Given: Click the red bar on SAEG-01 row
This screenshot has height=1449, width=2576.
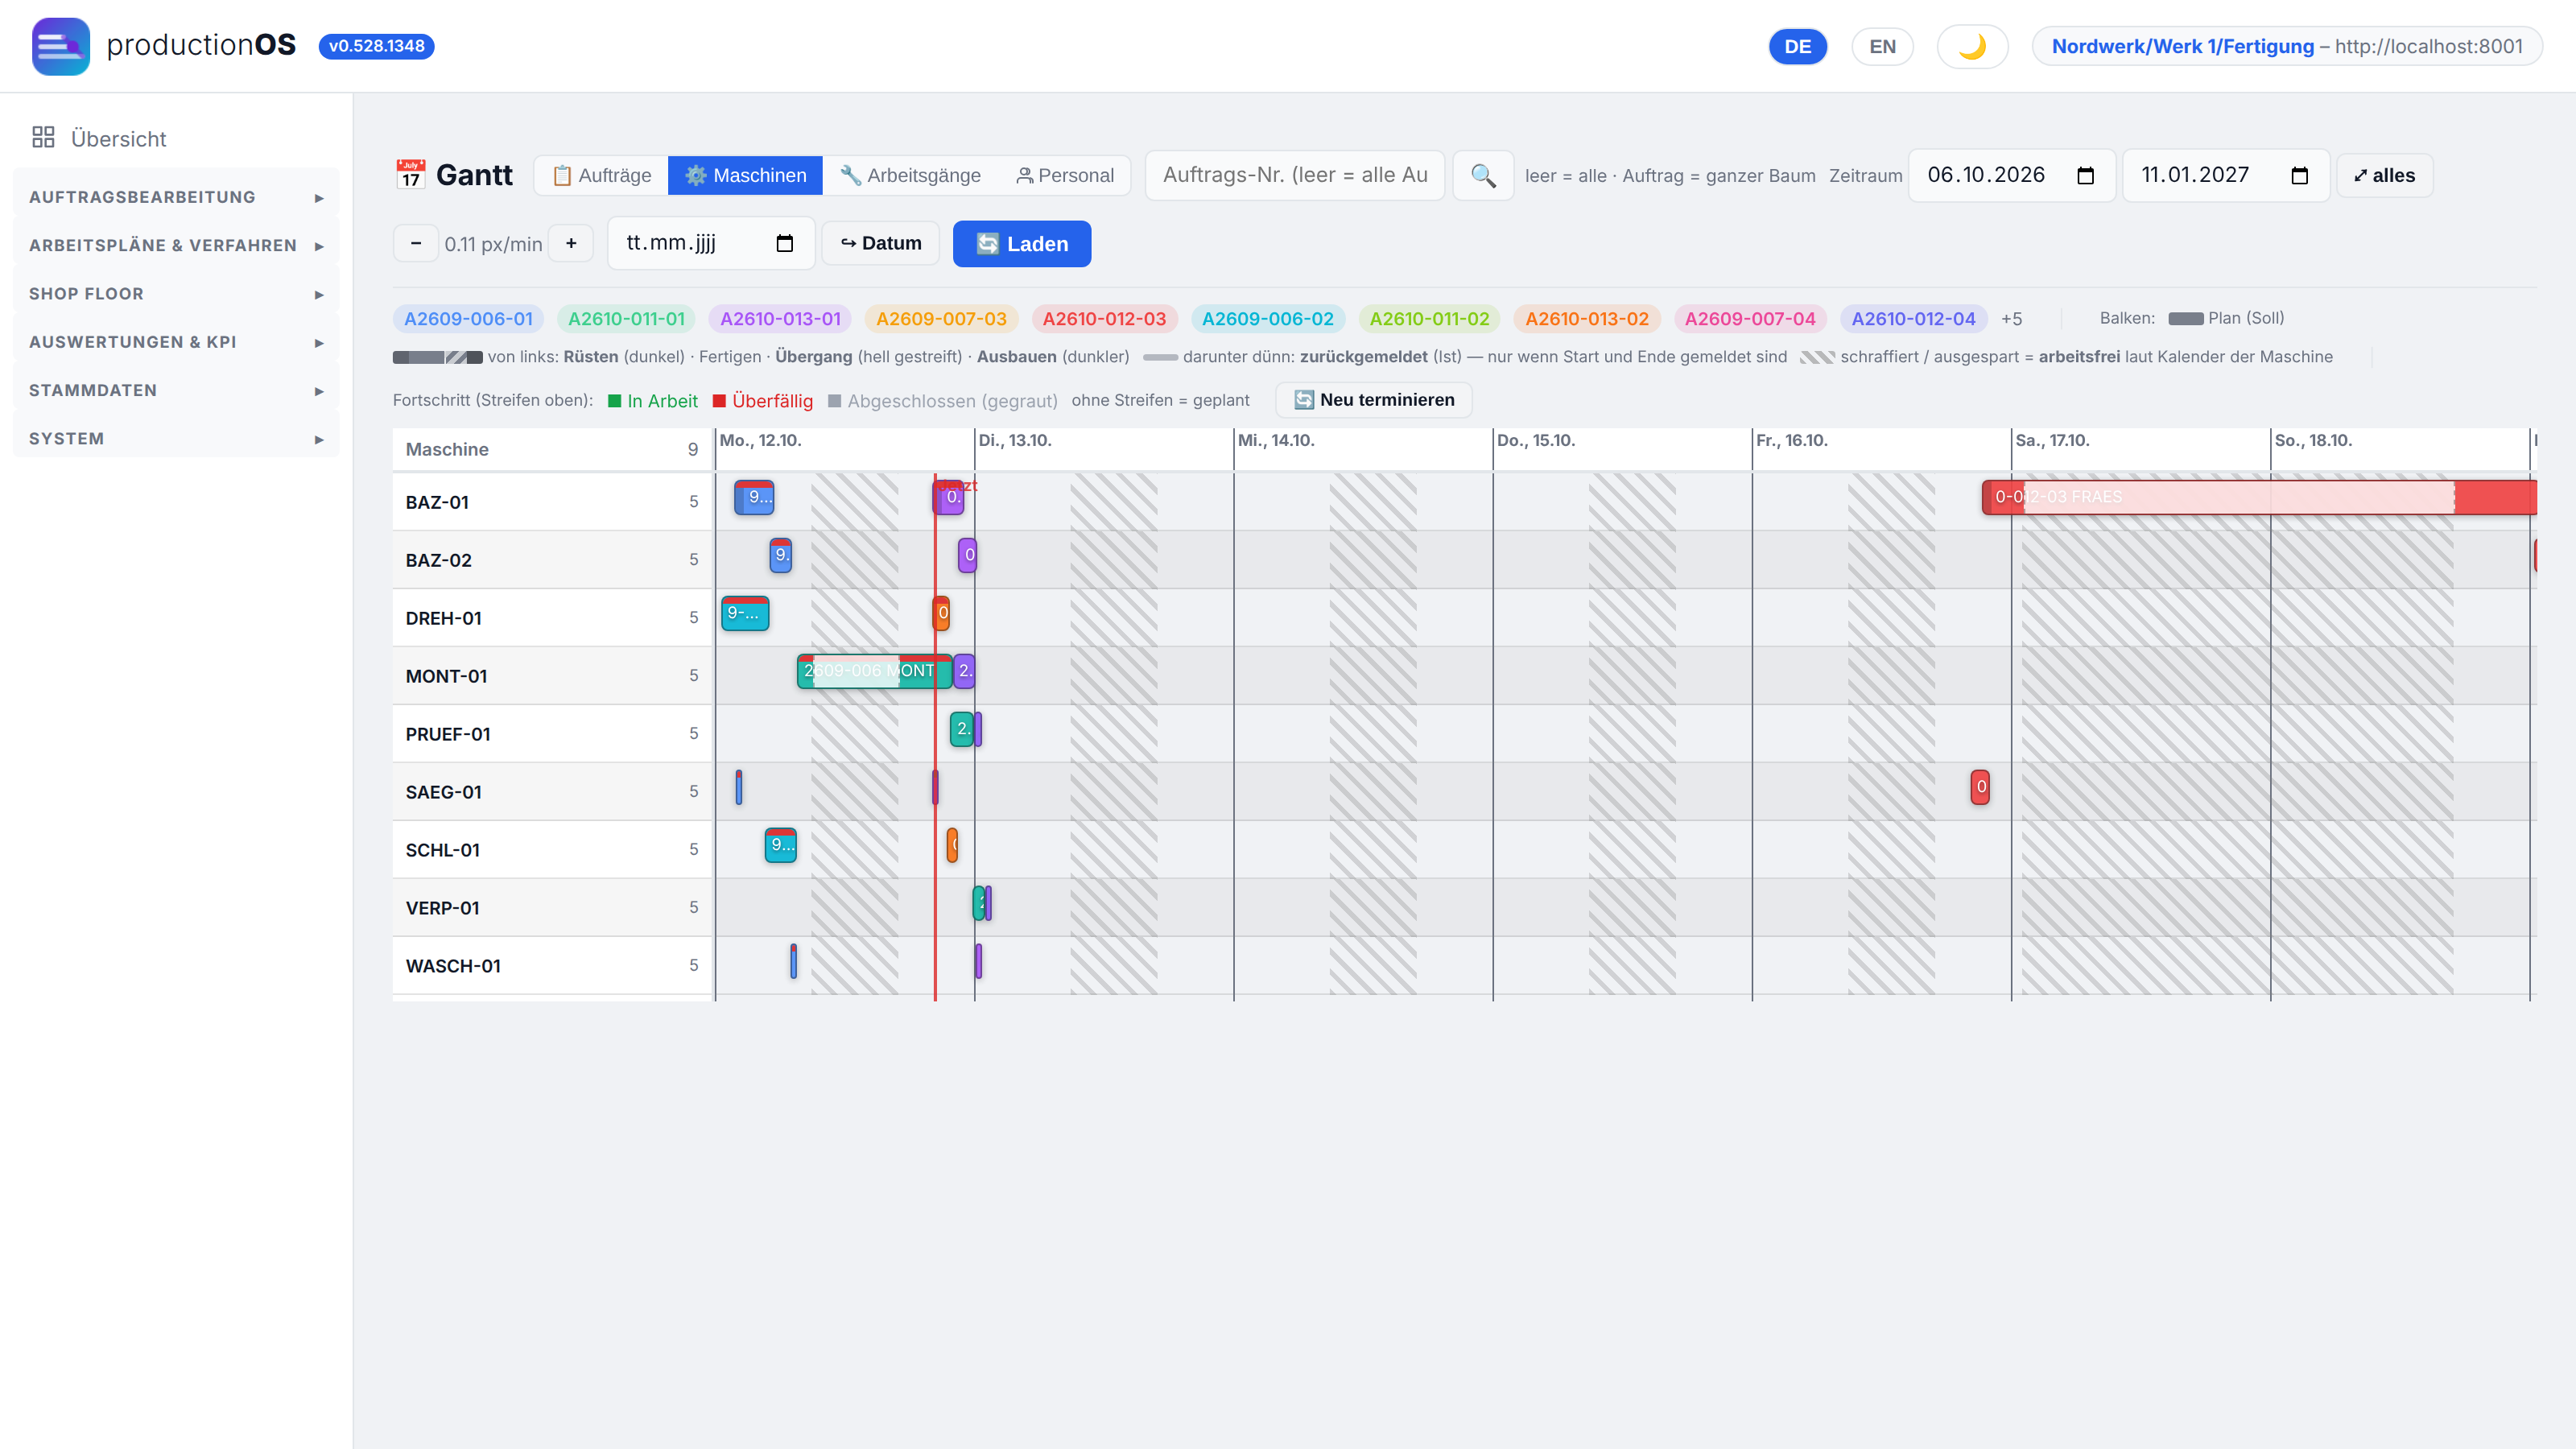Looking at the screenshot, I should [x=1980, y=787].
